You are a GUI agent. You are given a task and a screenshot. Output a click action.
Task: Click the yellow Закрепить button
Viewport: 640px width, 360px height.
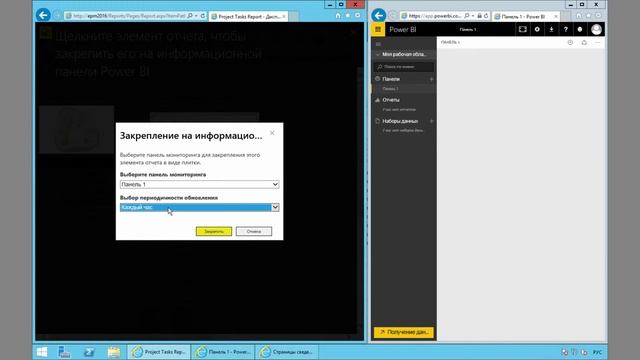213,231
